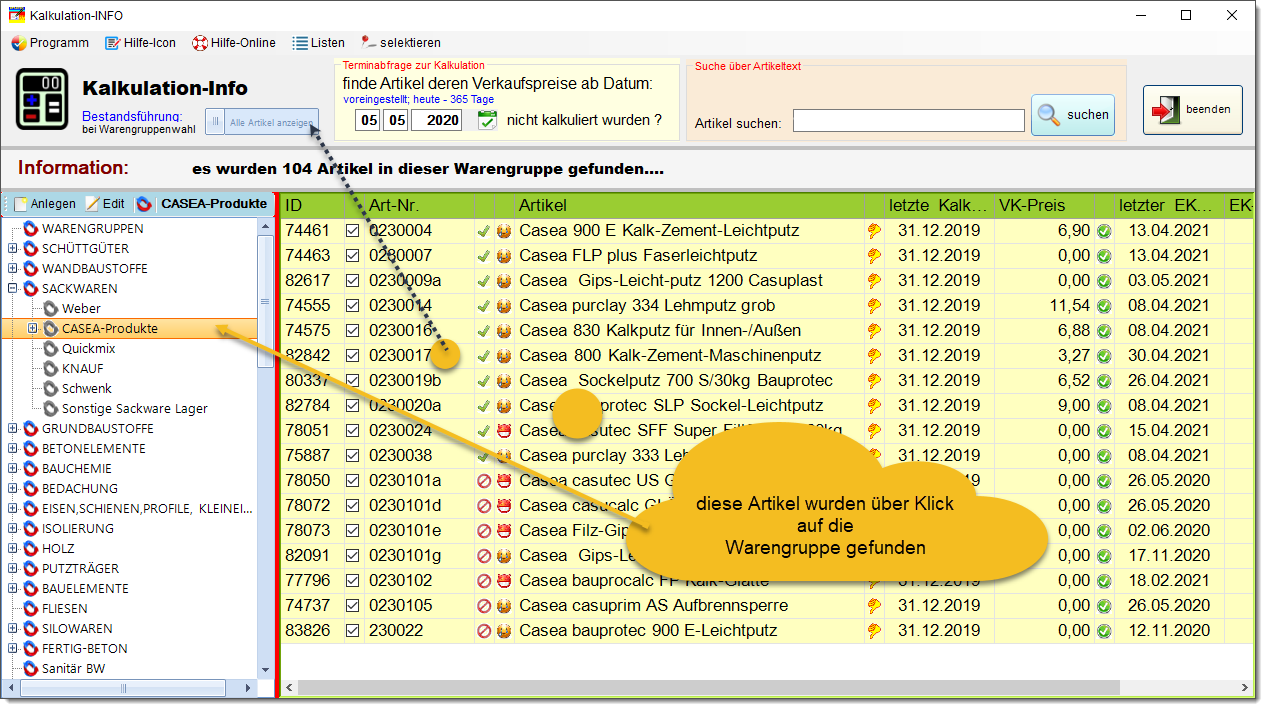Image resolution: width=1266 pixels, height=709 pixels.
Task: Collapse the SACKWAREN tree node
Action: [x=13, y=289]
